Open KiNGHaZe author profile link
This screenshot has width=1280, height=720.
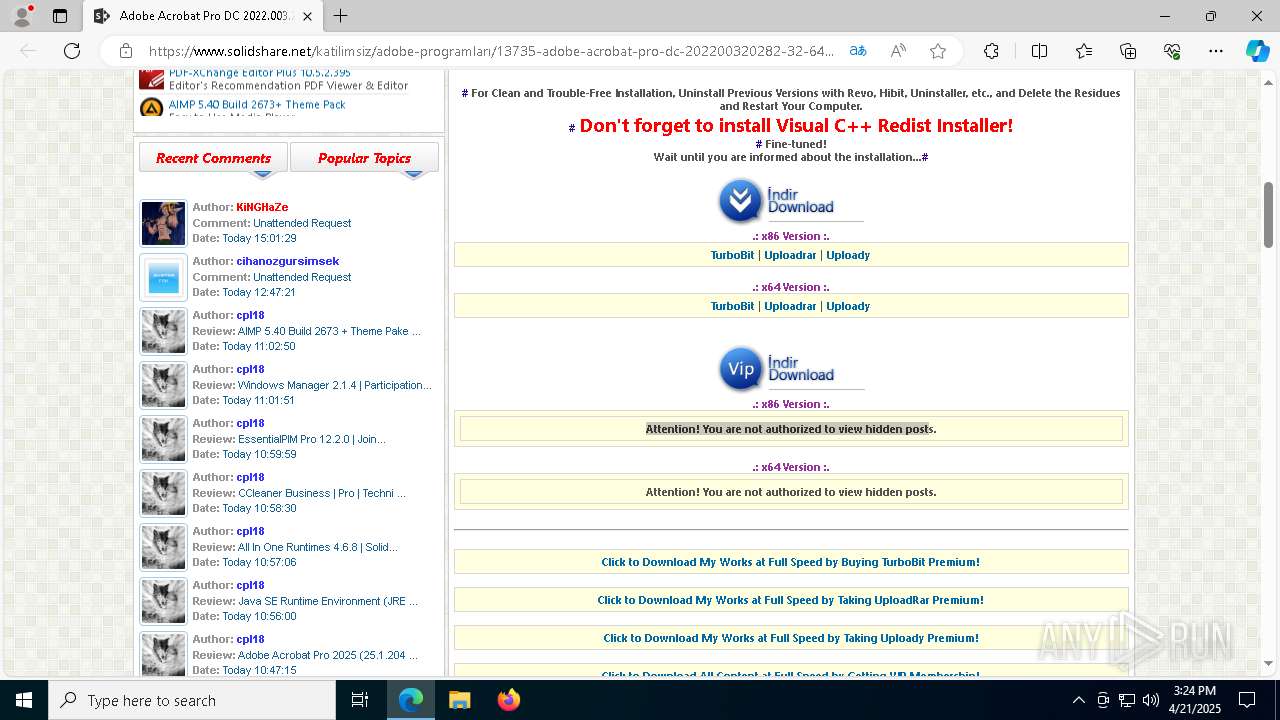pos(262,207)
